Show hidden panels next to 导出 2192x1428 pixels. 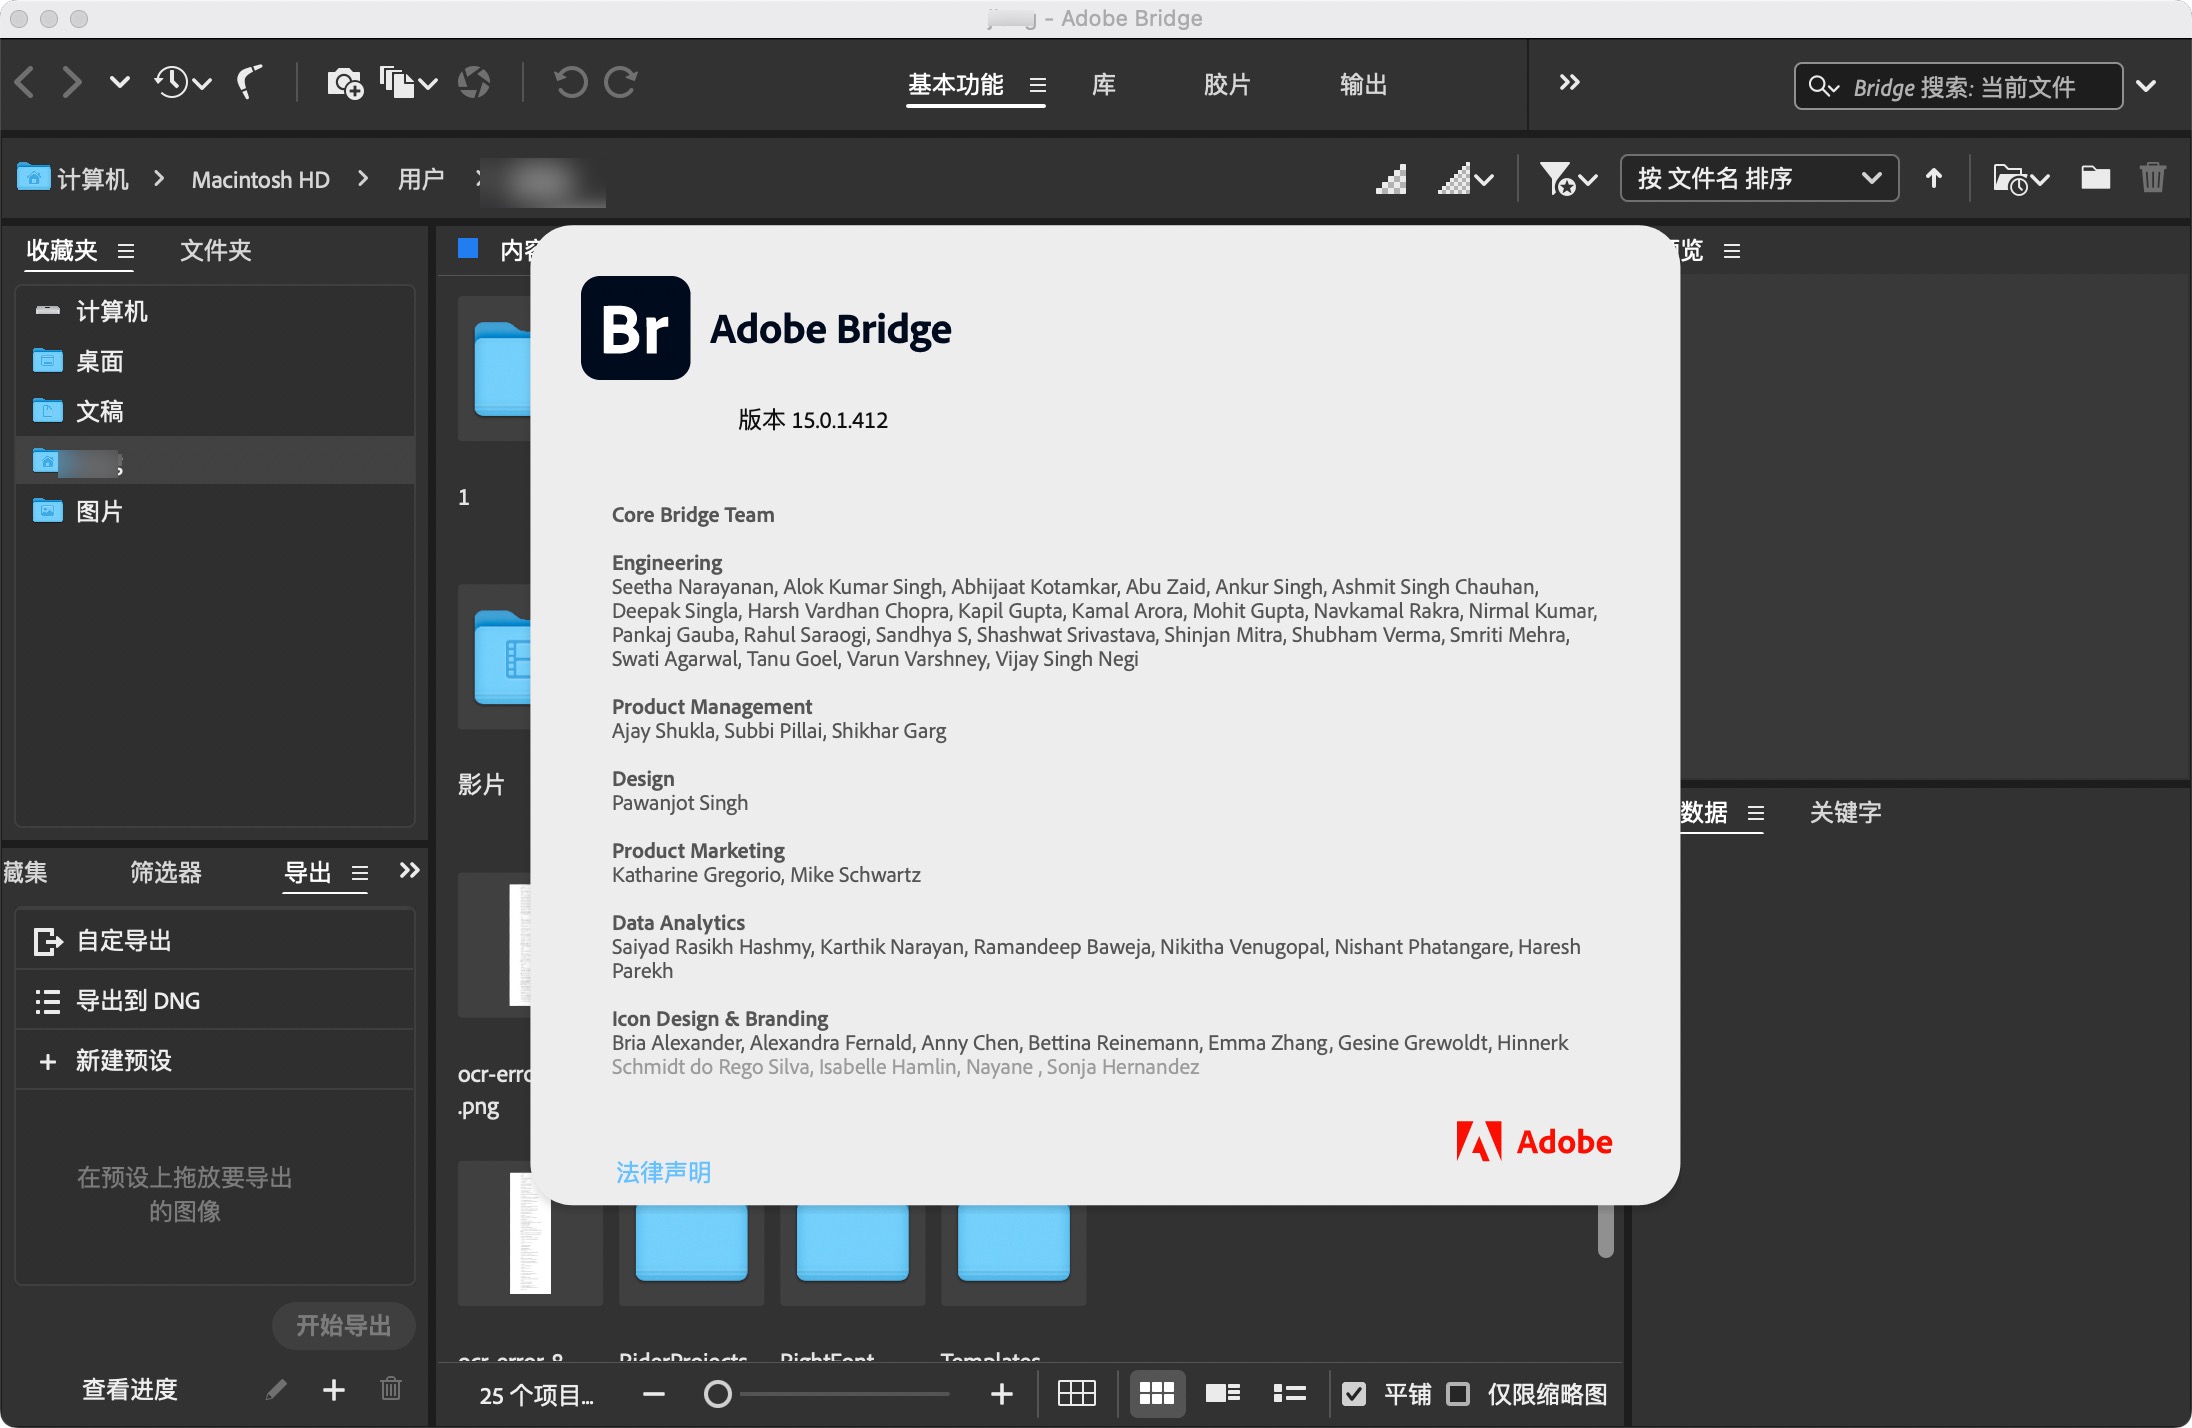[409, 870]
